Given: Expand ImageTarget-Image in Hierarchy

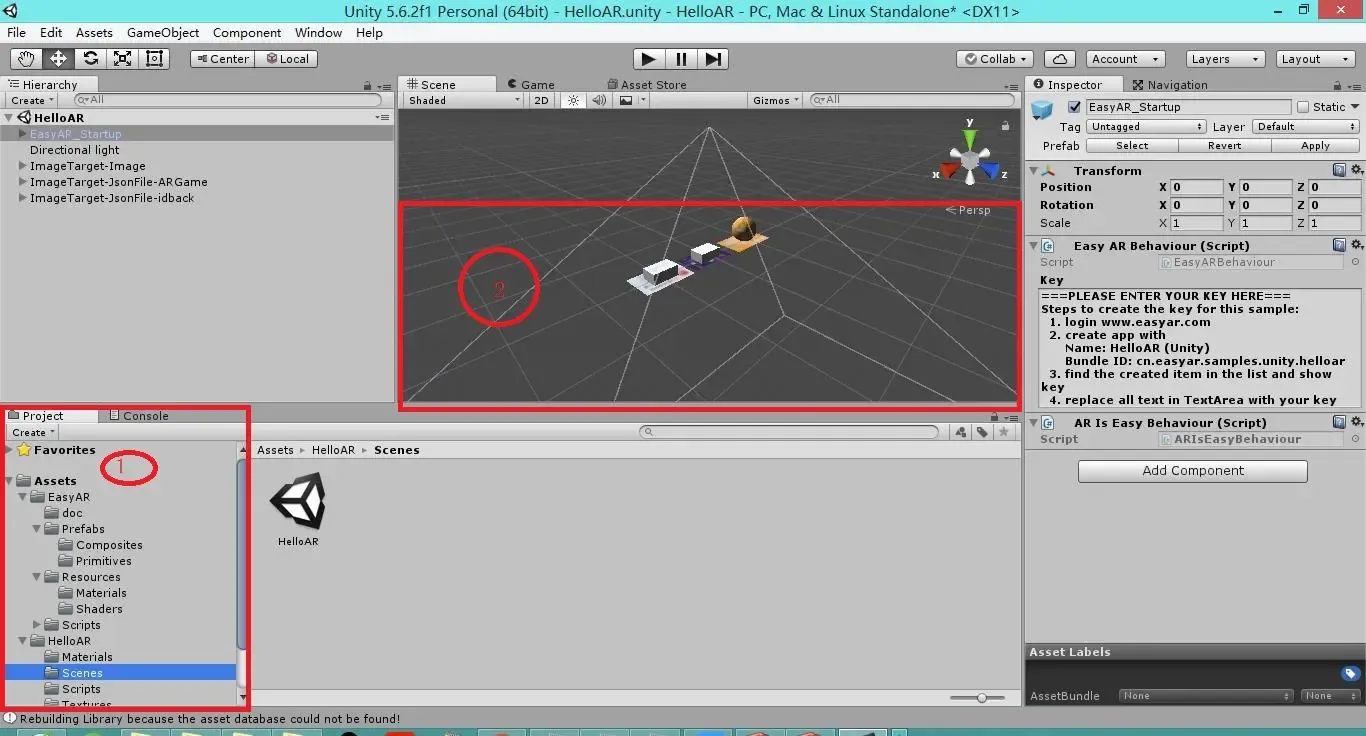Looking at the screenshot, I should click(x=23, y=166).
